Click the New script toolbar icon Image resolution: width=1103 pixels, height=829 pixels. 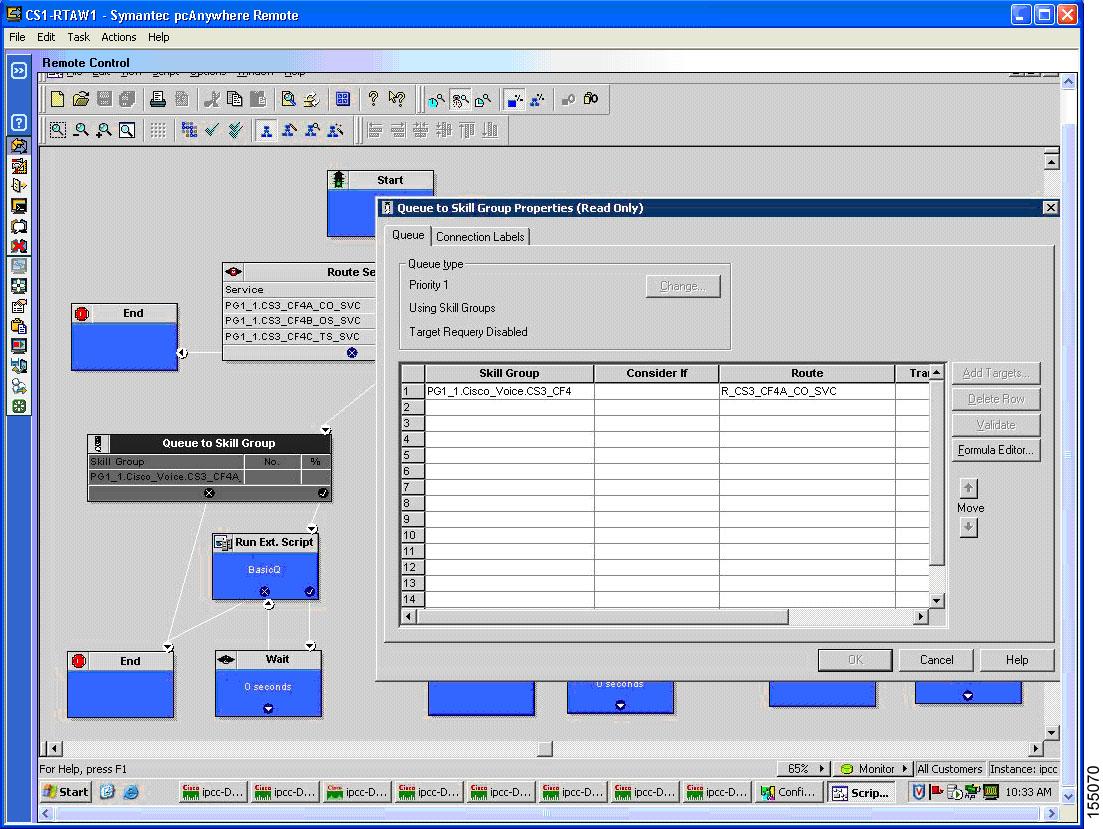click(x=58, y=99)
